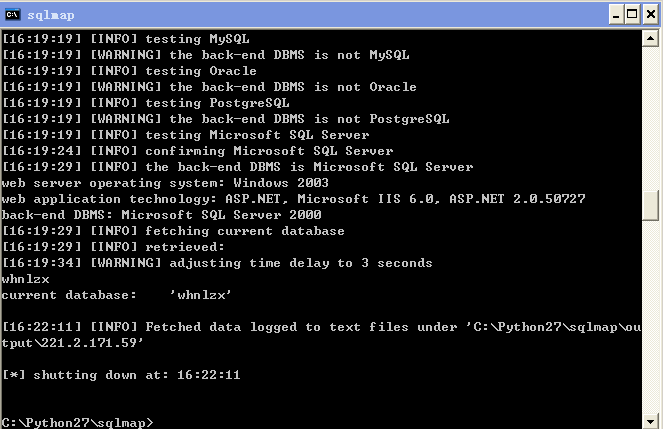The width and height of the screenshot is (663, 429).
Task: Click the 'current database: whnlzx' line
Action: pyautogui.click(x=116, y=295)
